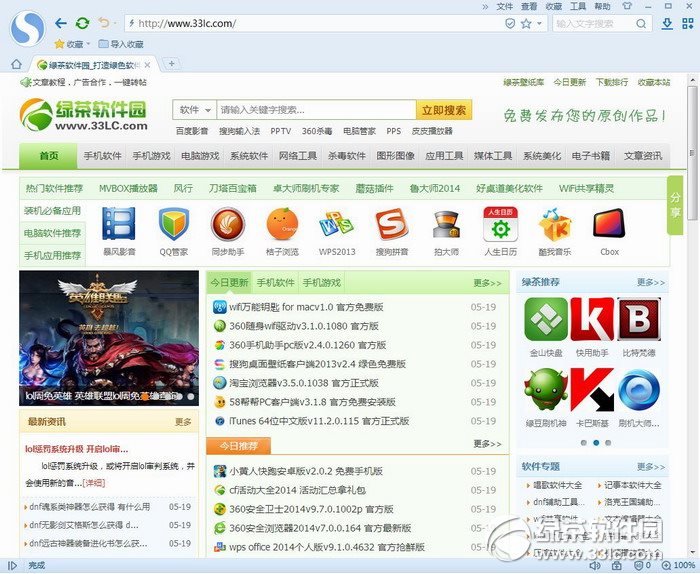Switch to 手机软件 navigation tab
The height and width of the screenshot is (574, 700).
(x=102, y=156)
